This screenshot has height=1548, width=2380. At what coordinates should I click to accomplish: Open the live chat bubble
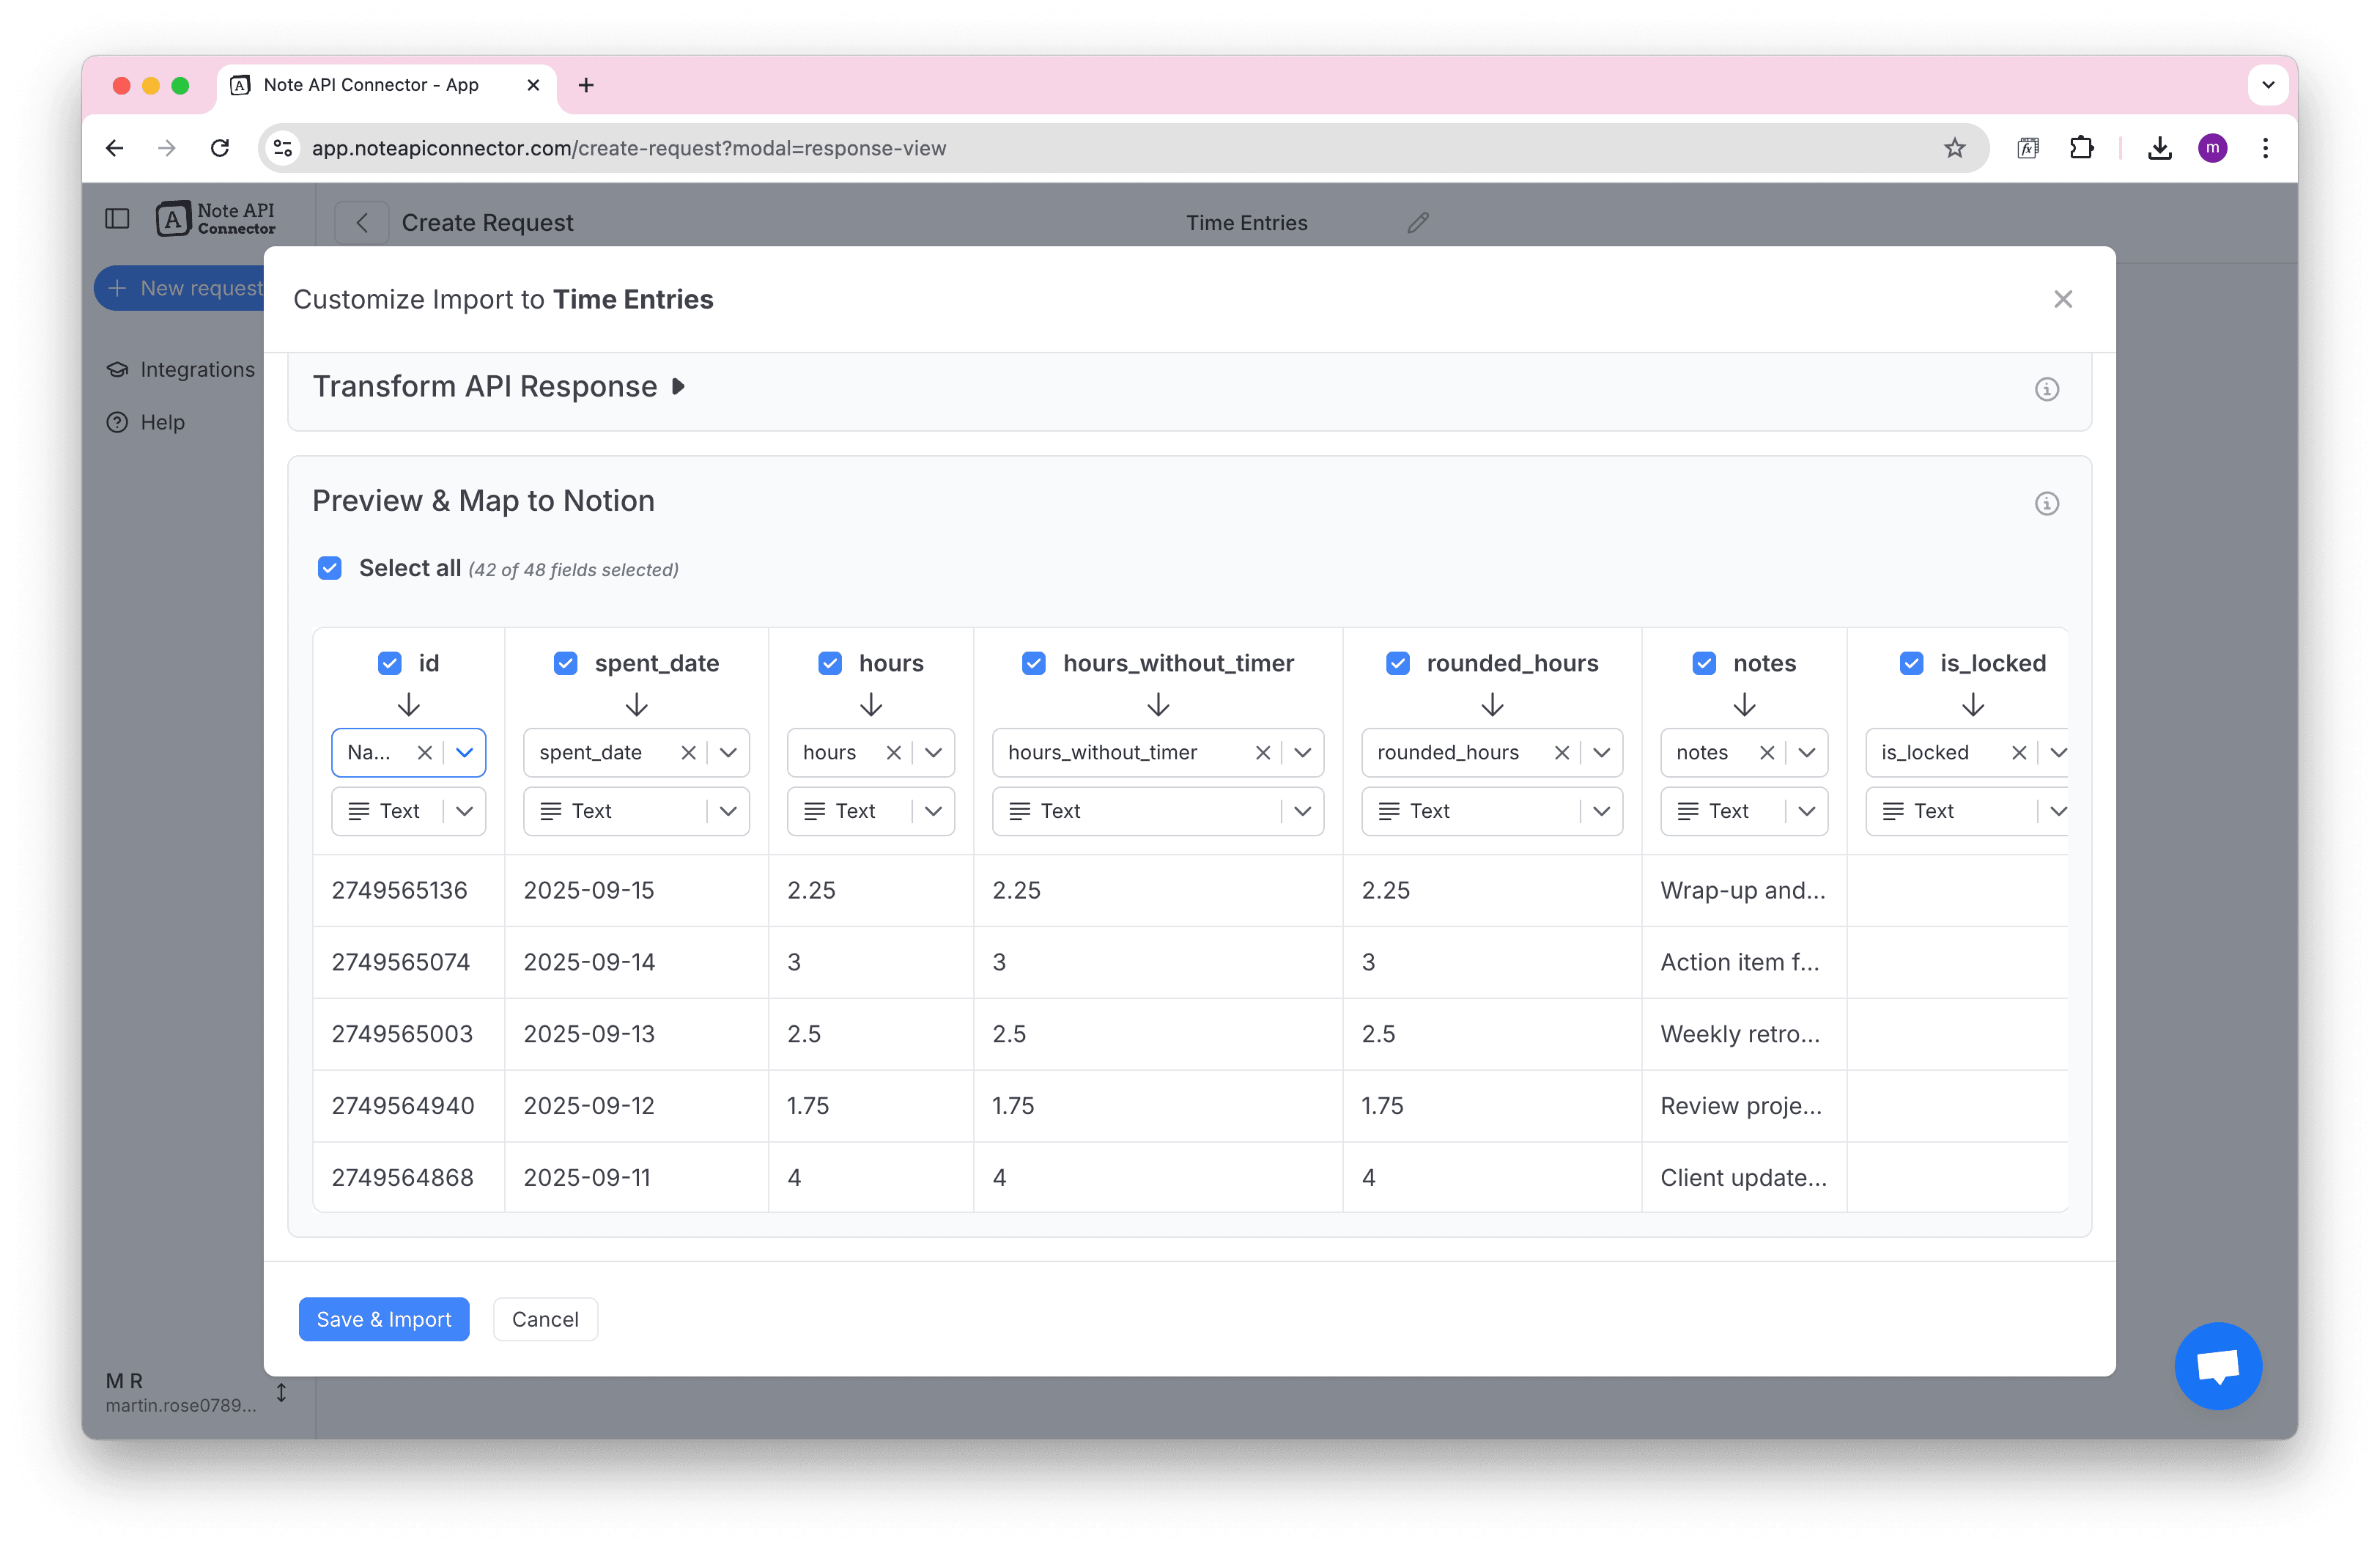[x=2217, y=1365]
